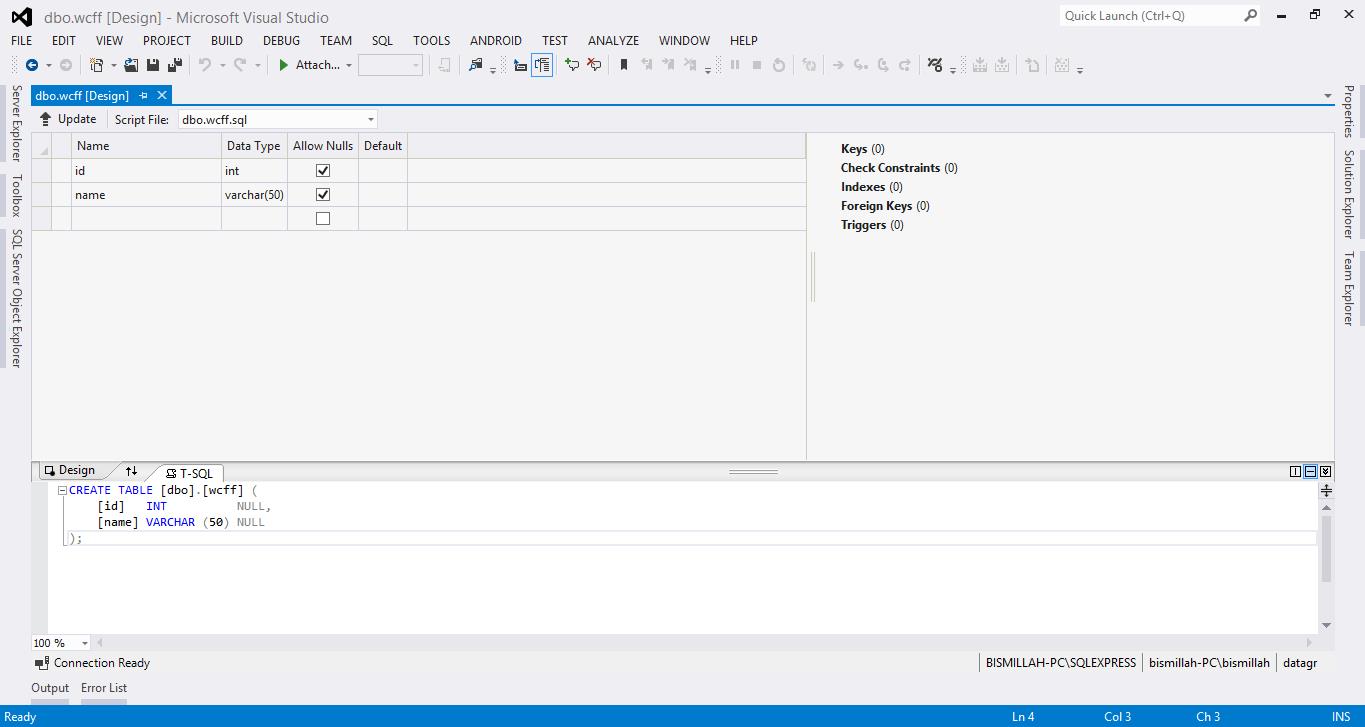The width and height of the screenshot is (1365, 727).
Task: Open the Undo history dropdown arrow
Action: click(x=221, y=66)
